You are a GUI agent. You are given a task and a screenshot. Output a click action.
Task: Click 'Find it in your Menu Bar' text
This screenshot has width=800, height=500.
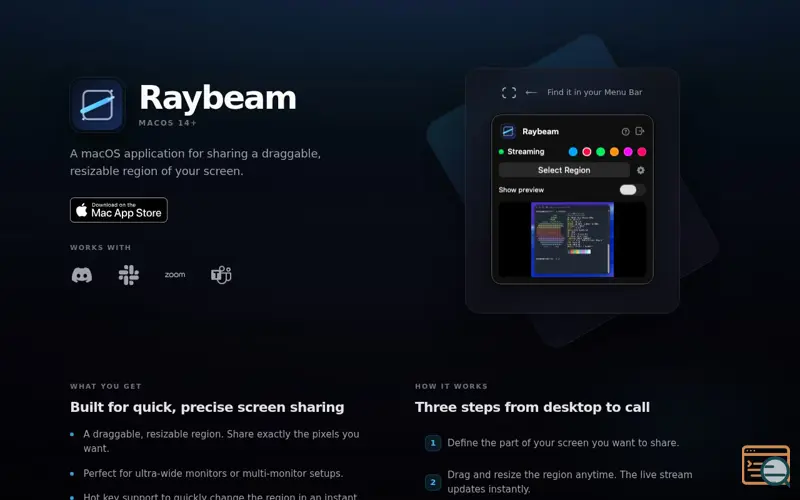click(595, 92)
